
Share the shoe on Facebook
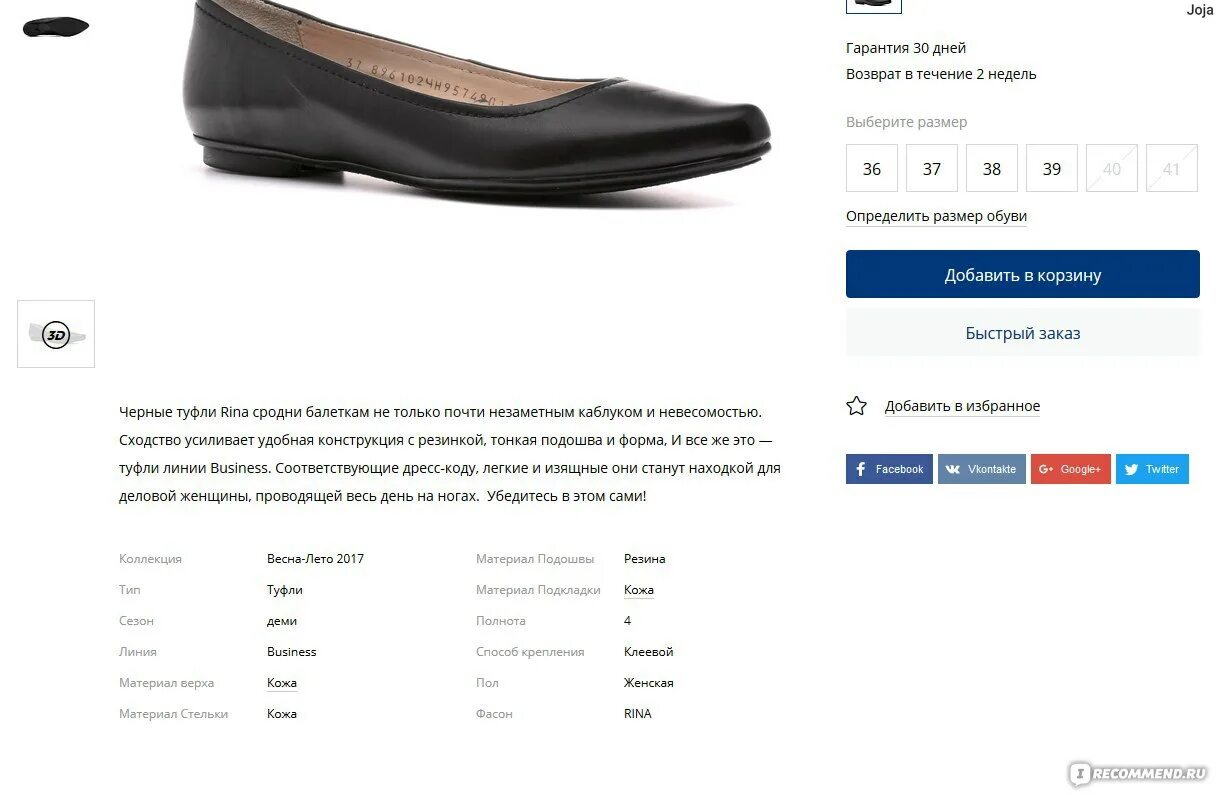889,469
